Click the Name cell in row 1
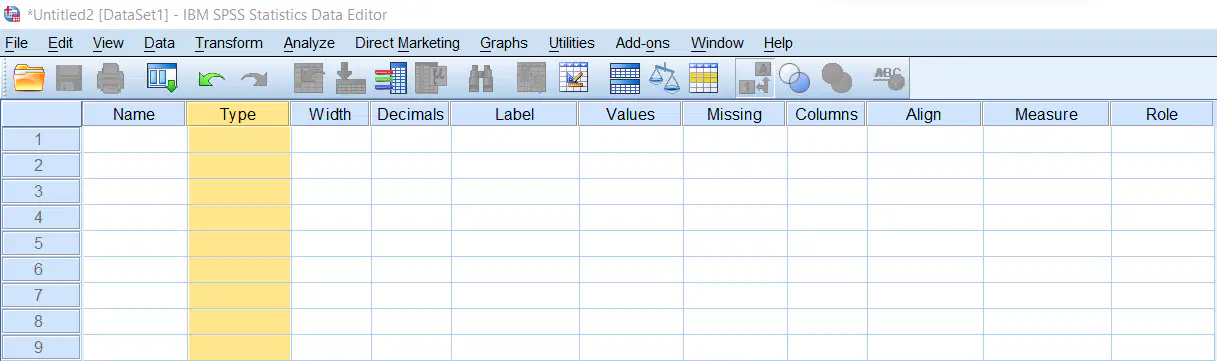Screen dimensions: 1217x361 click(x=134, y=139)
